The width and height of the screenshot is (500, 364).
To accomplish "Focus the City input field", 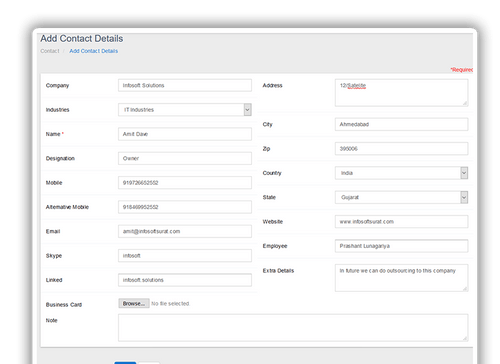I will [401, 124].
